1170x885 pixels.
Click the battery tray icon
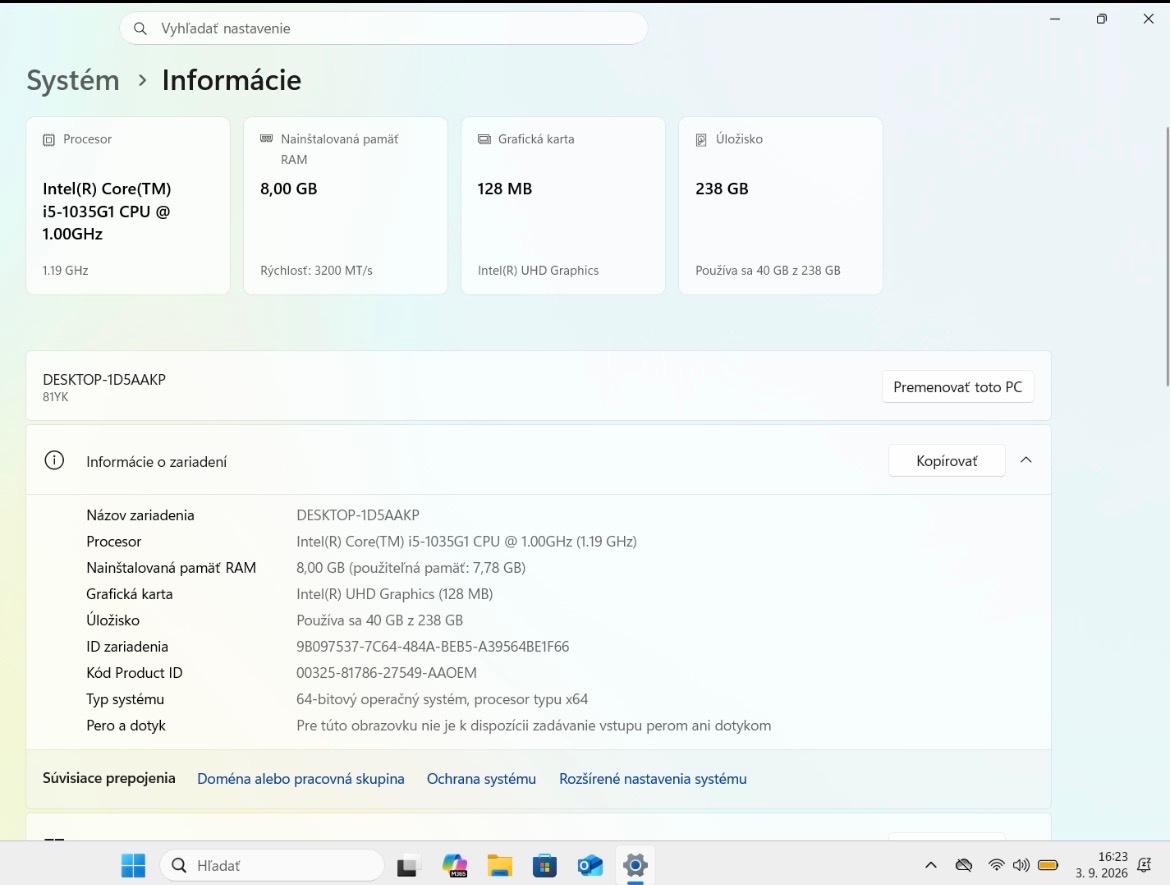(x=1048, y=866)
